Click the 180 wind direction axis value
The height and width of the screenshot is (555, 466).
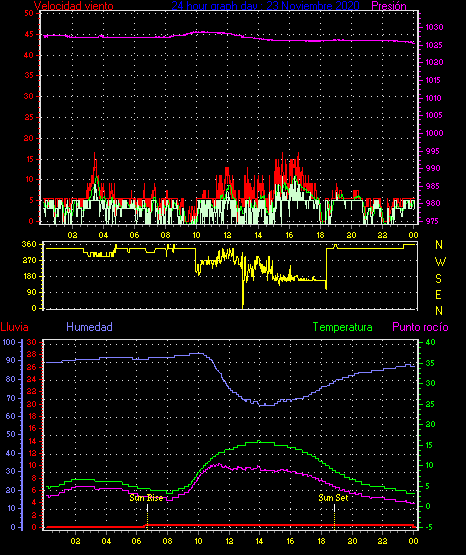pyautogui.click(x=29, y=276)
